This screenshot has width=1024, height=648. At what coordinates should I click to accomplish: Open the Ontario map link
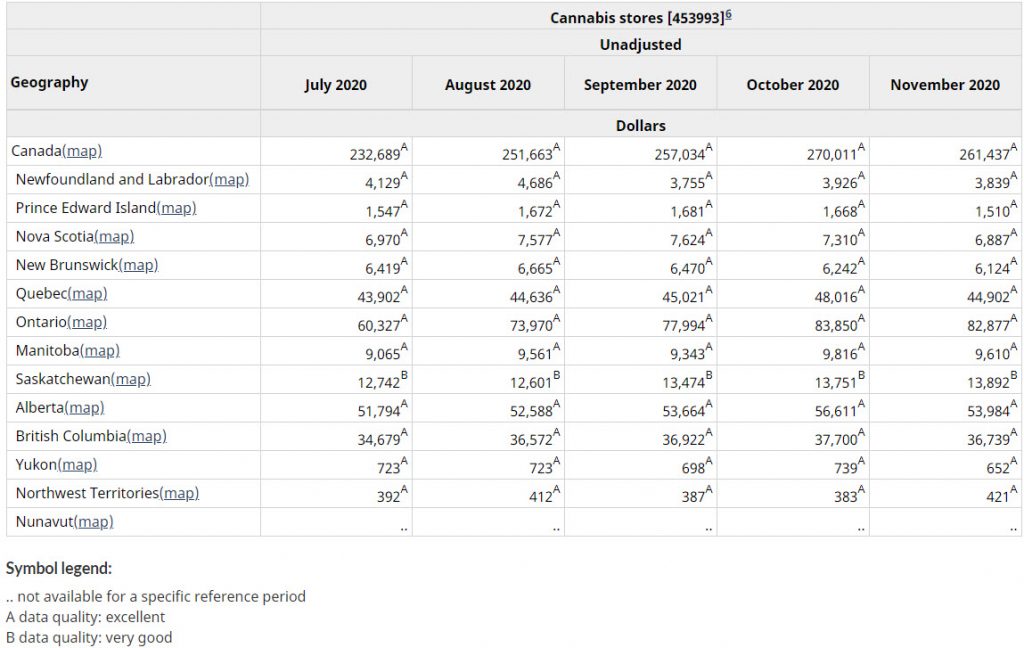coord(87,322)
